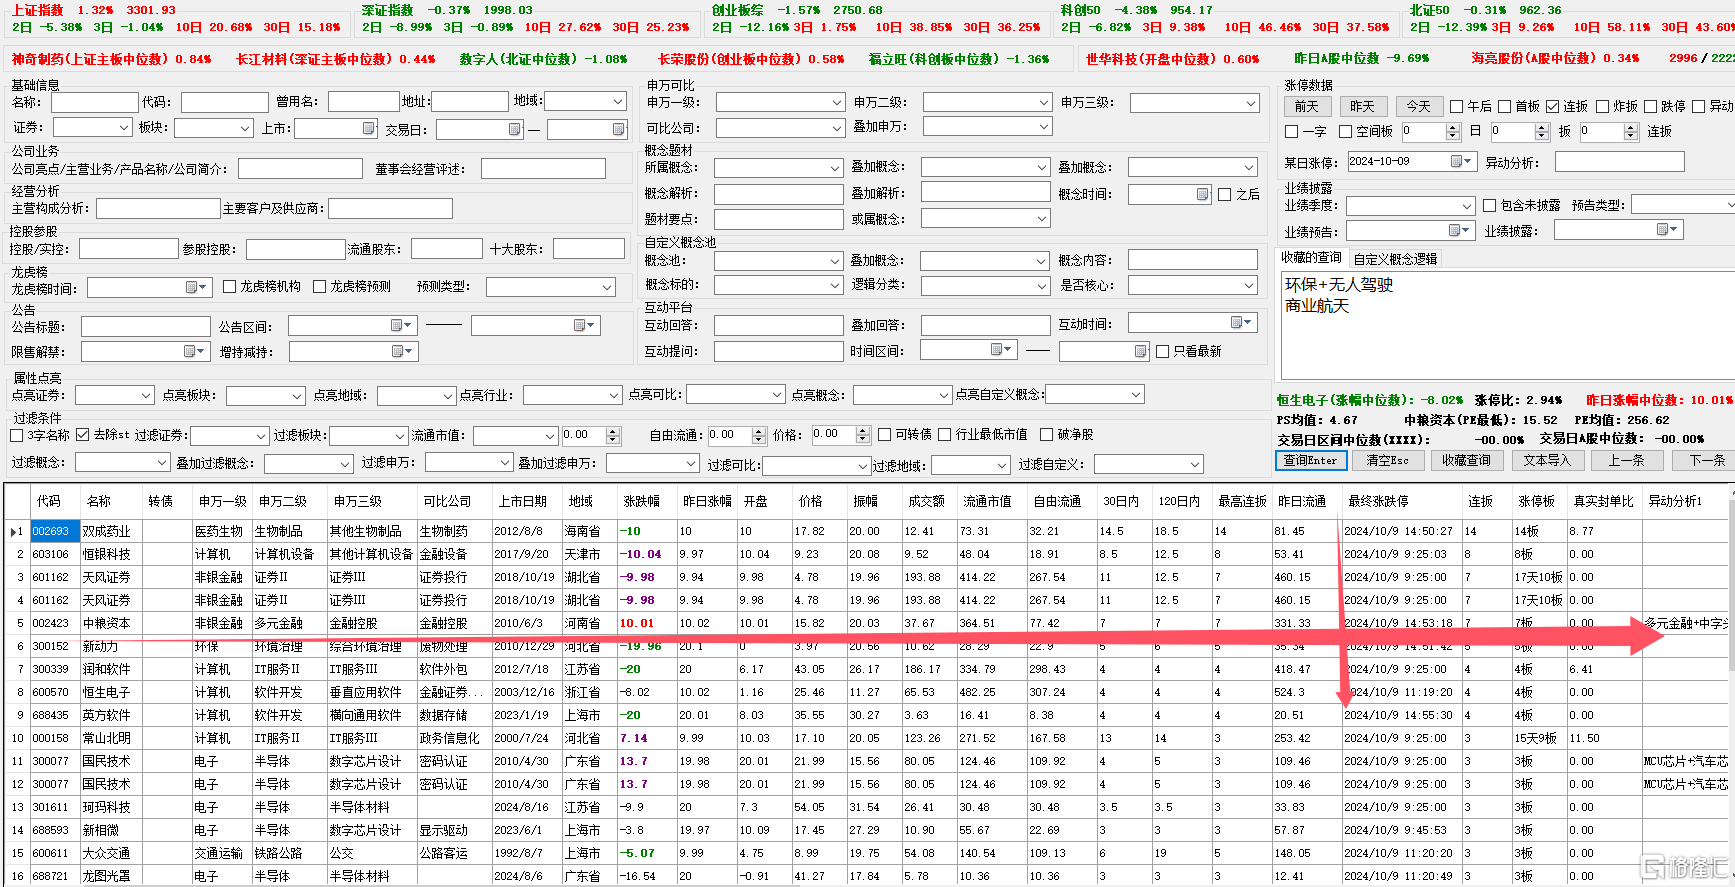Expand the 地域 dropdown in 基础信息

[x=618, y=101]
